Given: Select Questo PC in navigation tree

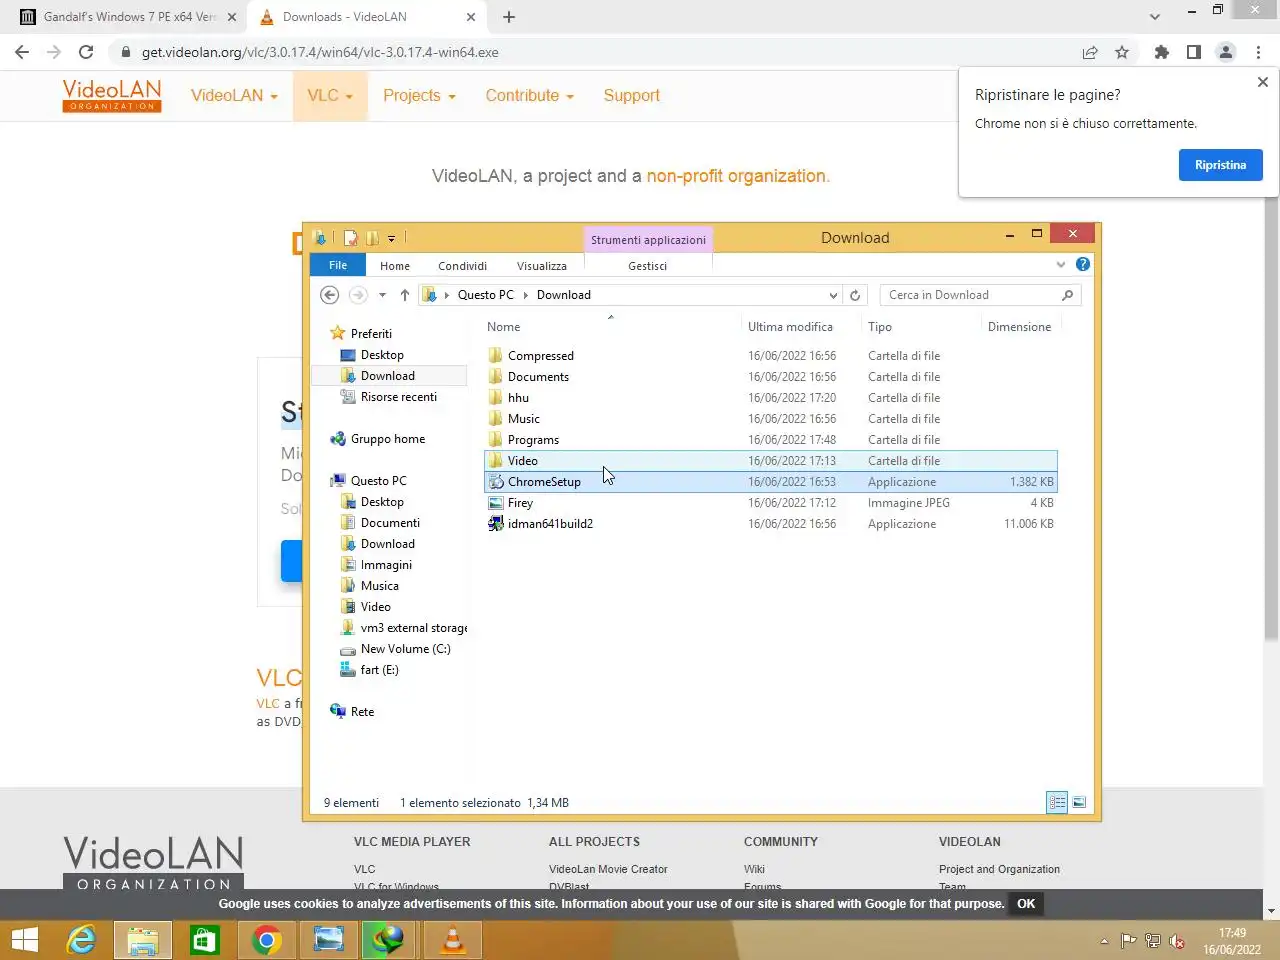Looking at the screenshot, I should pyautogui.click(x=378, y=481).
